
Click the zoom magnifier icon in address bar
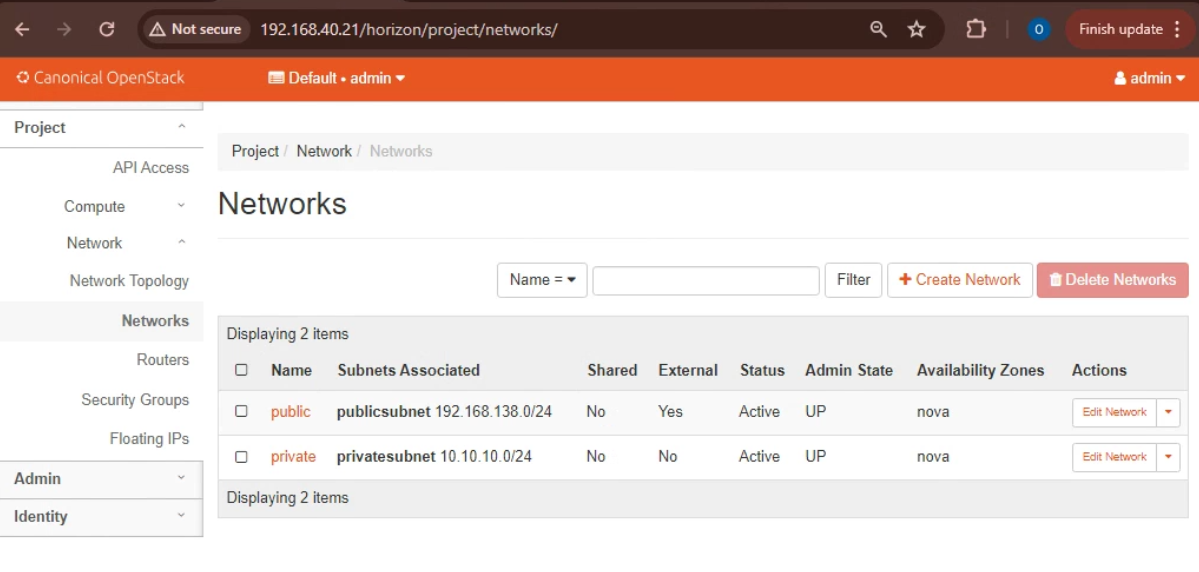[878, 30]
